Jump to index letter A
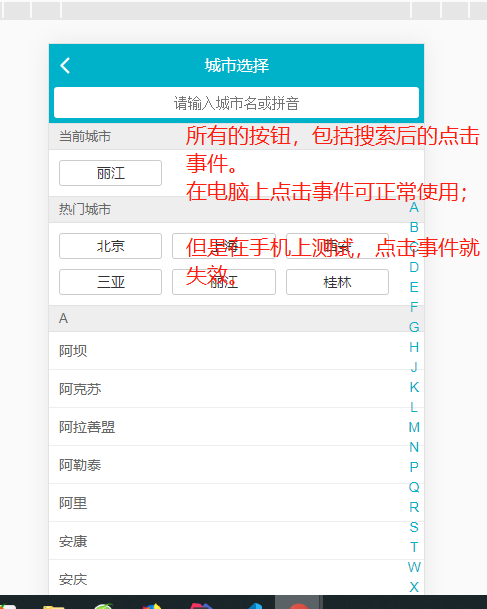Image resolution: width=487 pixels, height=609 pixels. tap(414, 207)
